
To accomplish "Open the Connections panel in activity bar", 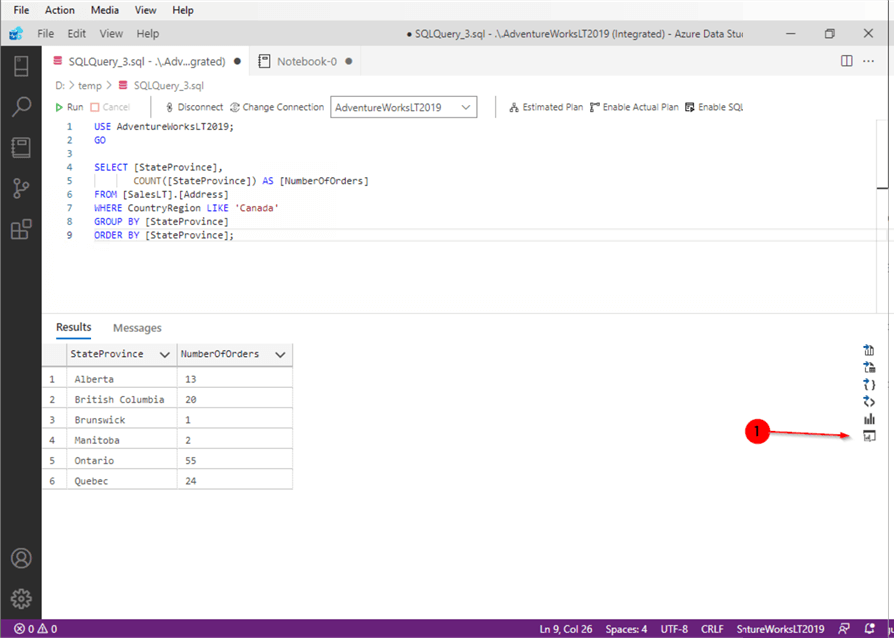I will 20,67.
